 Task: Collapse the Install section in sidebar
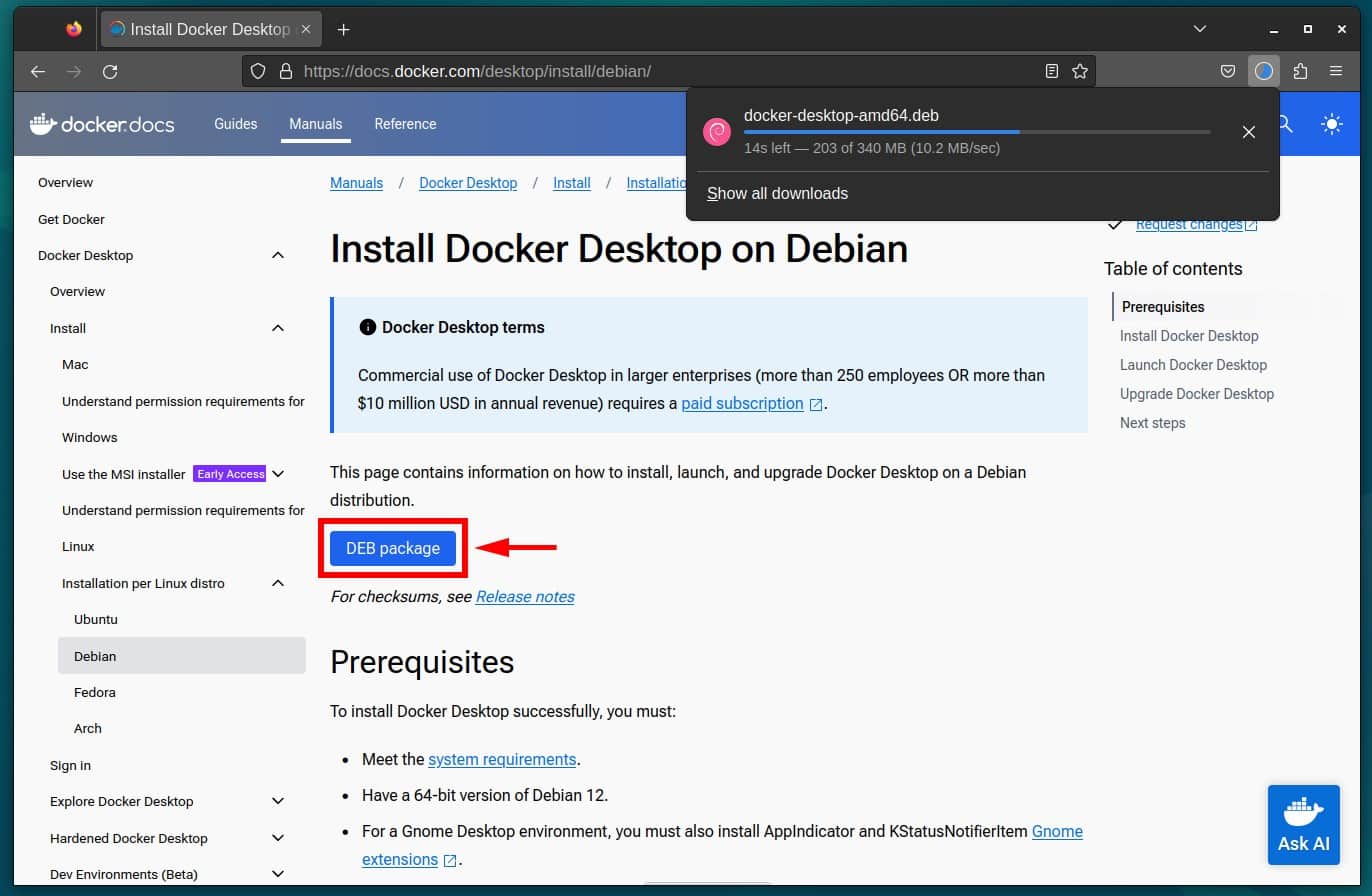point(277,328)
